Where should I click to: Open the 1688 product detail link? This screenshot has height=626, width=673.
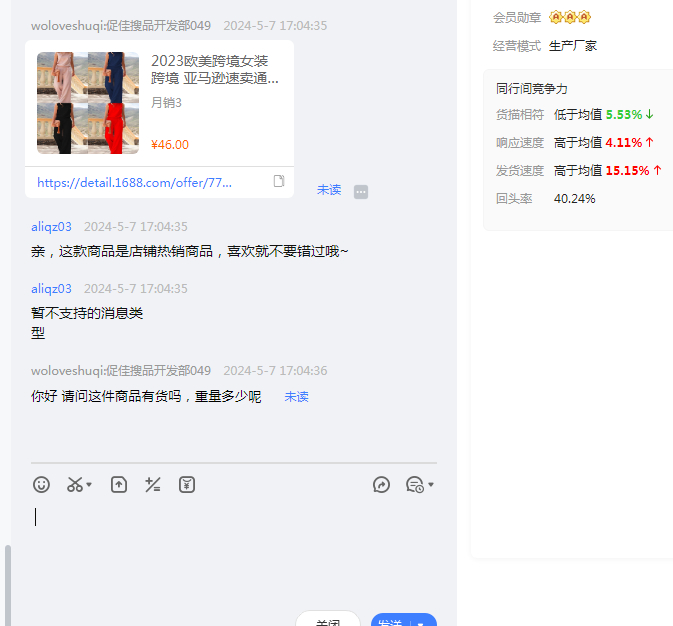pos(134,183)
